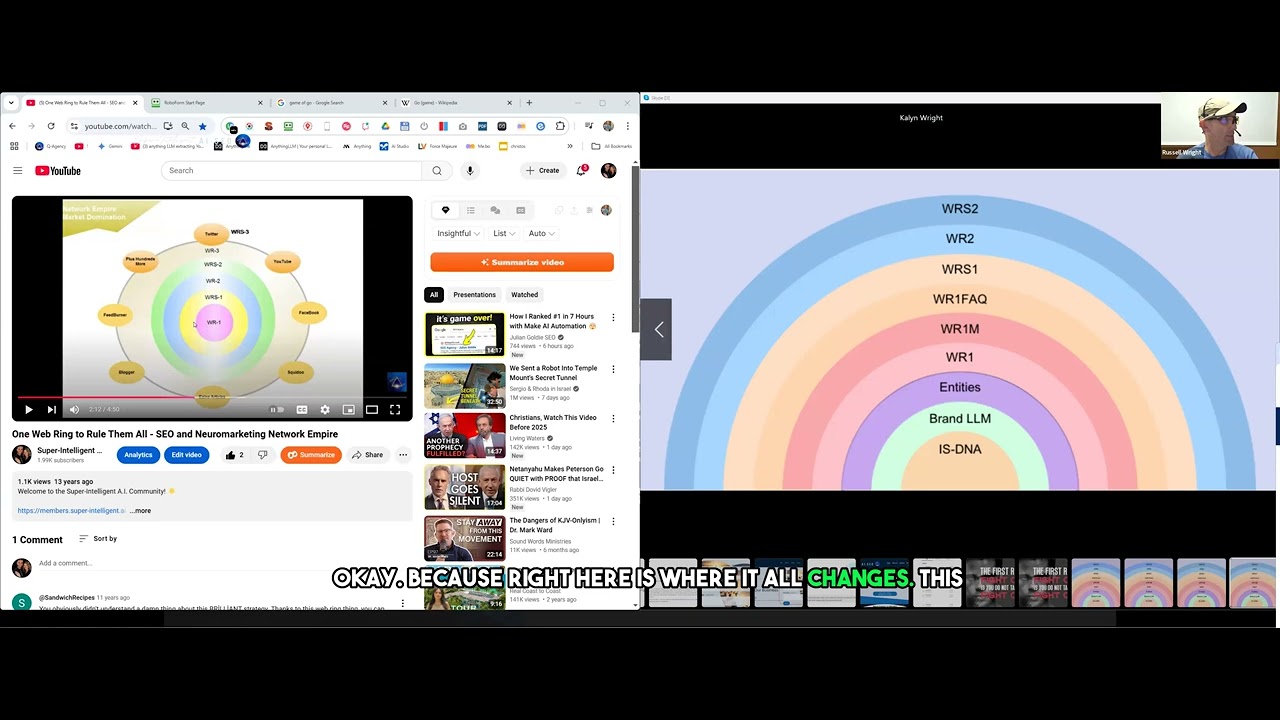Toggle closed captions in video player
This screenshot has width=1280, height=720.
pyautogui.click(x=301, y=409)
